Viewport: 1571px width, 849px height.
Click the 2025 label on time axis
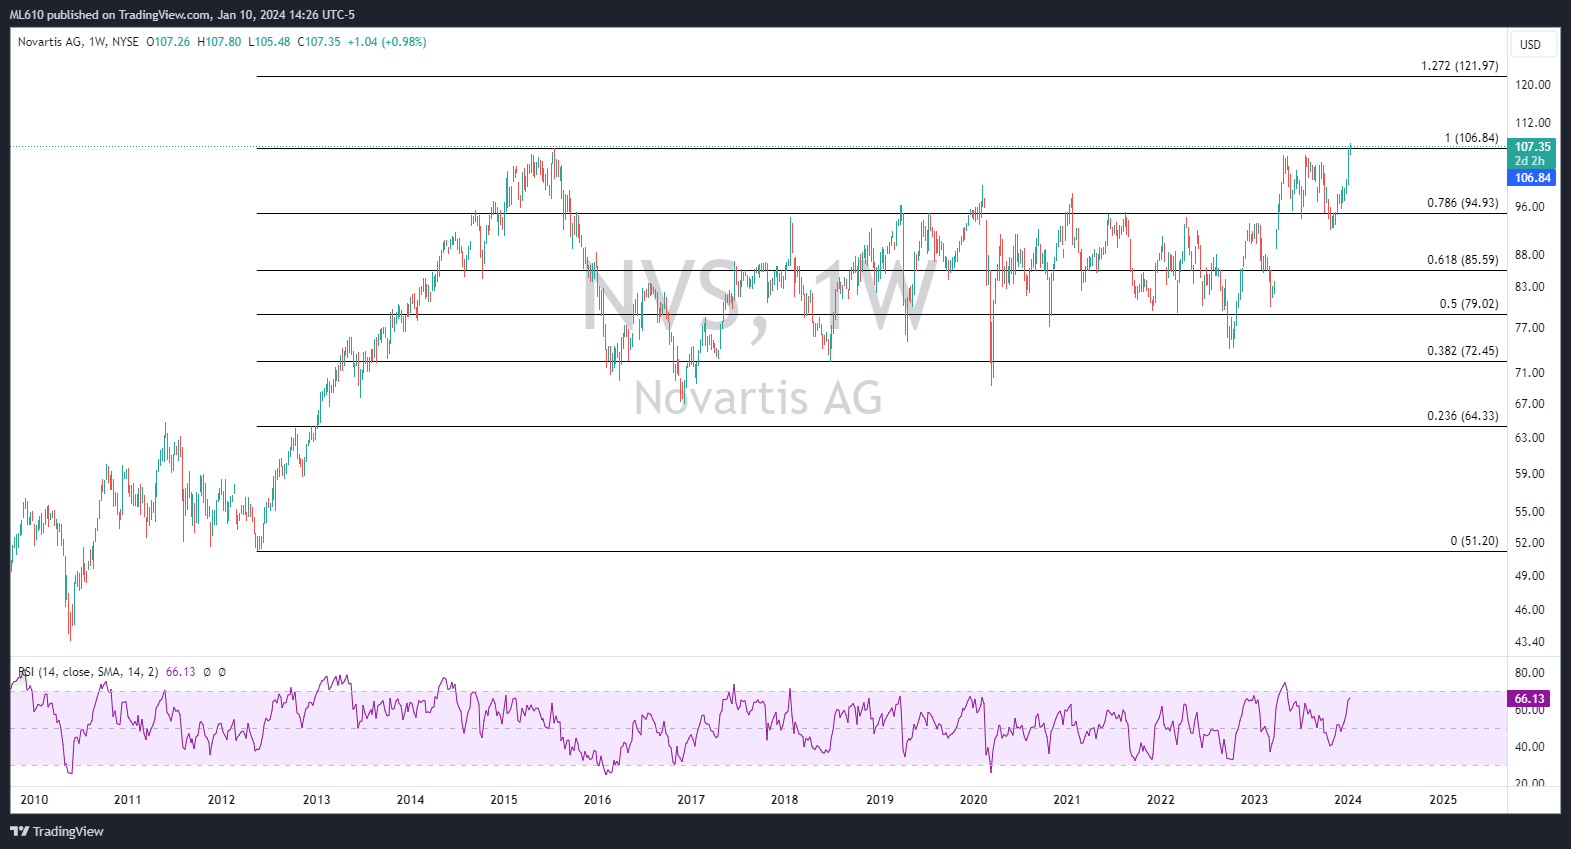coord(1443,800)
